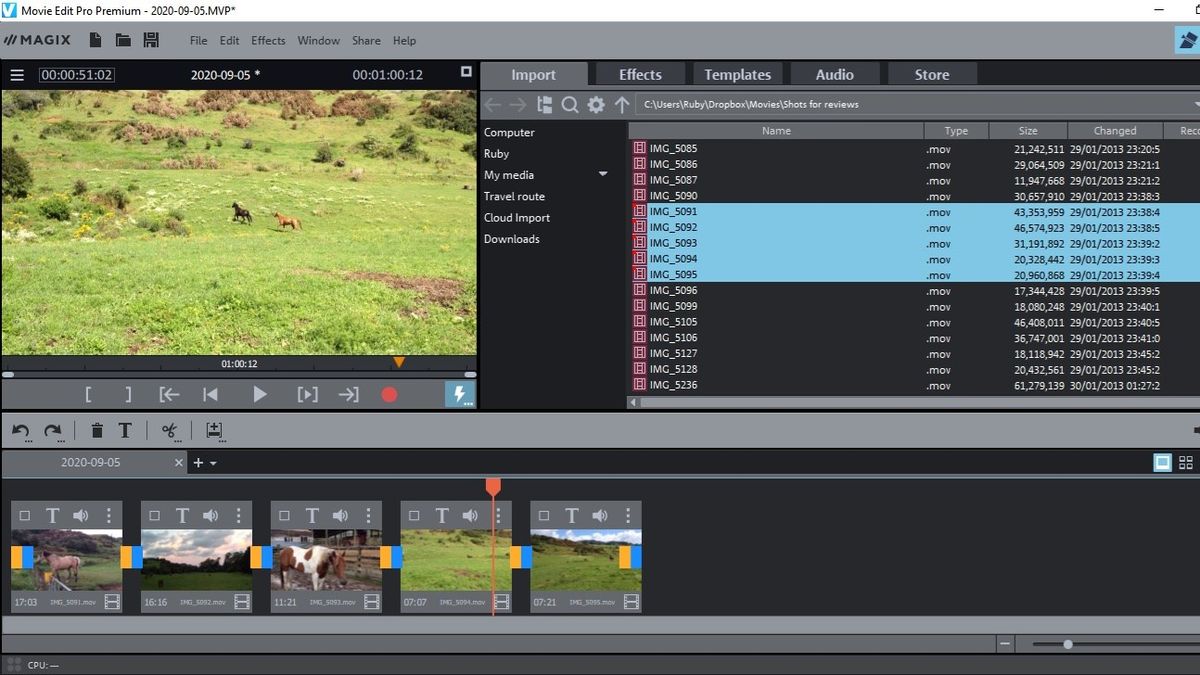Image resolution: width=1200 pixels, height=675 pixels.
Task: Open the title editor via the T icon
Action: coord(124,430)
